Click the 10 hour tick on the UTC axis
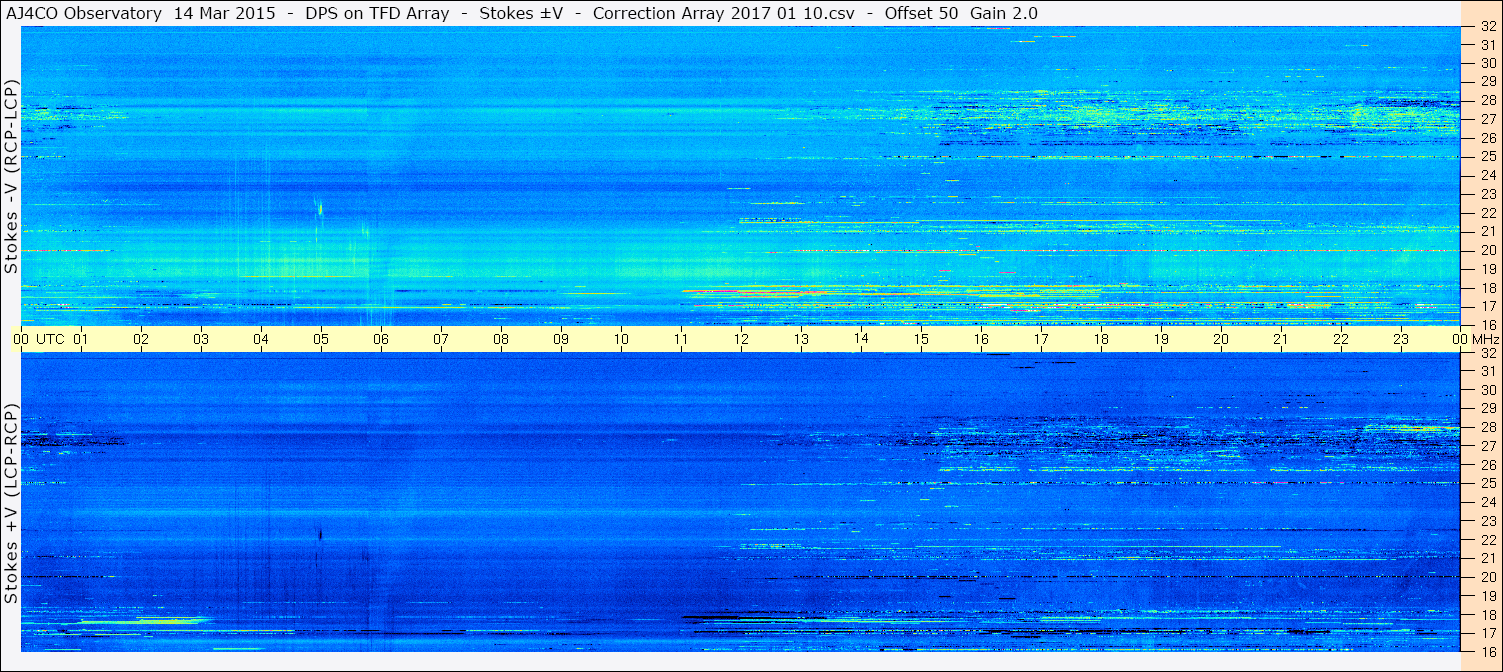 tap(621, 339)
